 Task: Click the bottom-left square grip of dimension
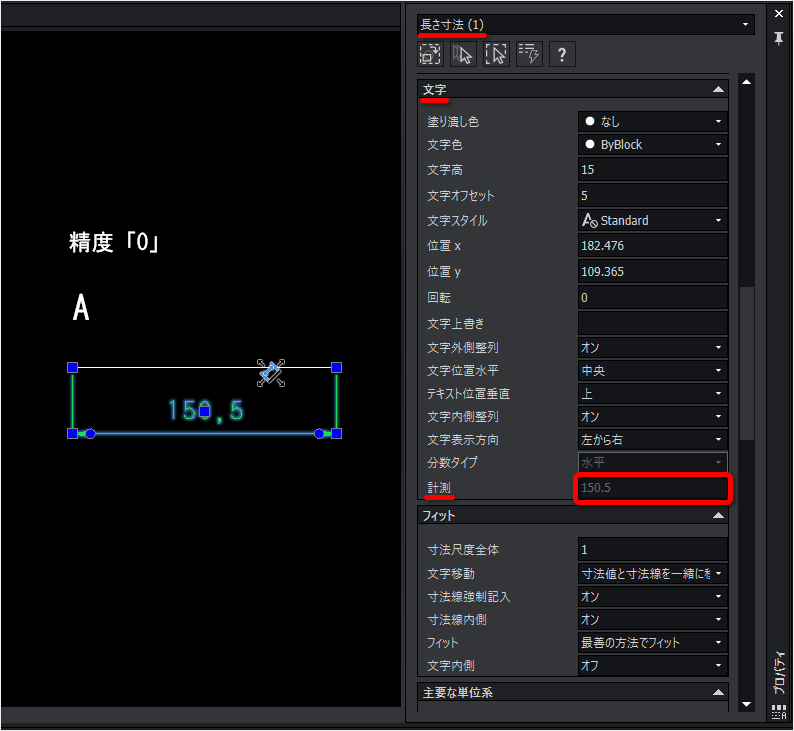point(72,433)
